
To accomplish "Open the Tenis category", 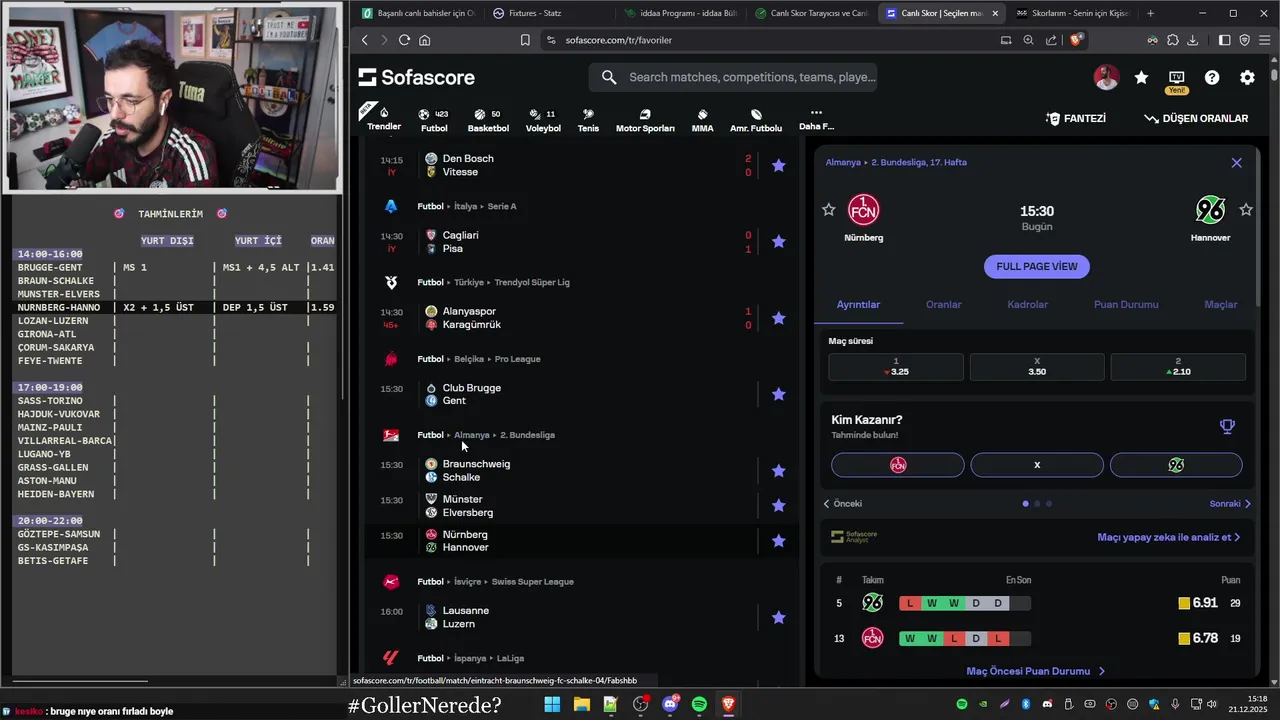I will [588, 120].
